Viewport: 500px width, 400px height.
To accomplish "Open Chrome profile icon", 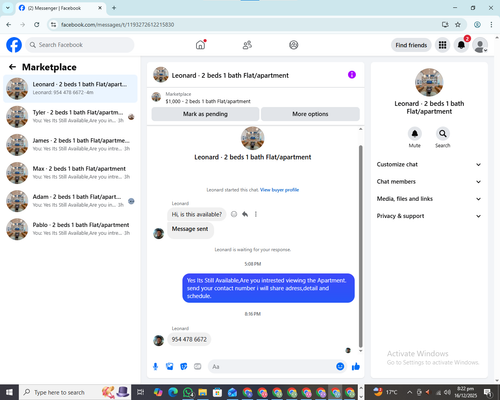I will (x=477, y=25).
